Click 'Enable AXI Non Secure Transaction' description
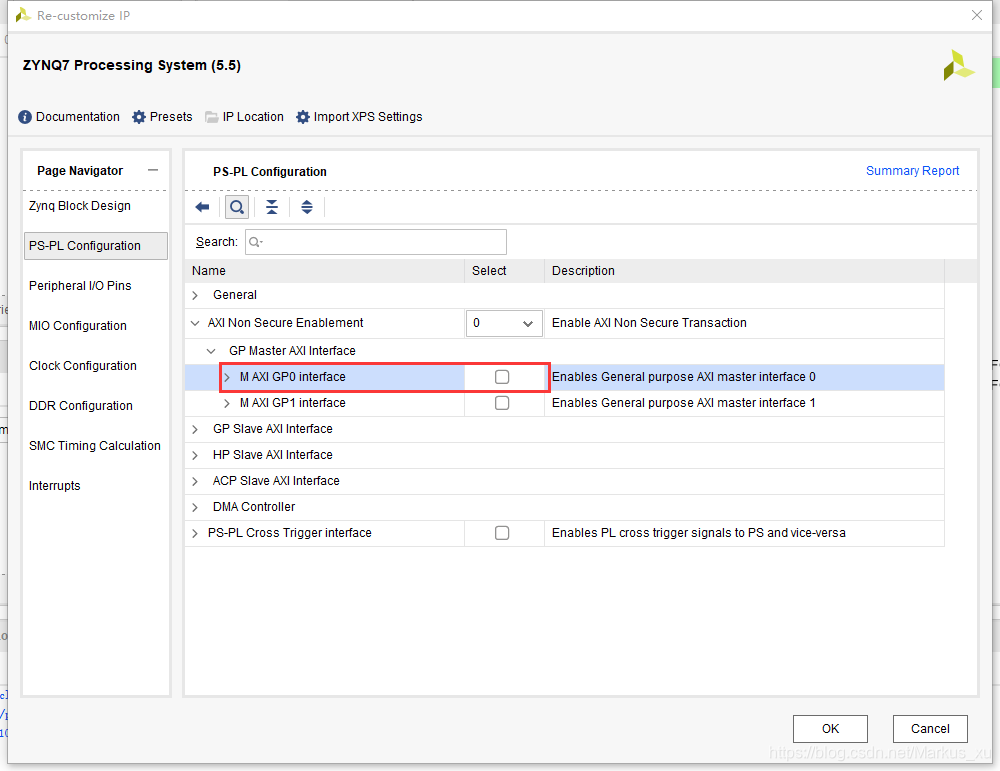Viewport: 1000px width, 771px height. click(649, 323)
